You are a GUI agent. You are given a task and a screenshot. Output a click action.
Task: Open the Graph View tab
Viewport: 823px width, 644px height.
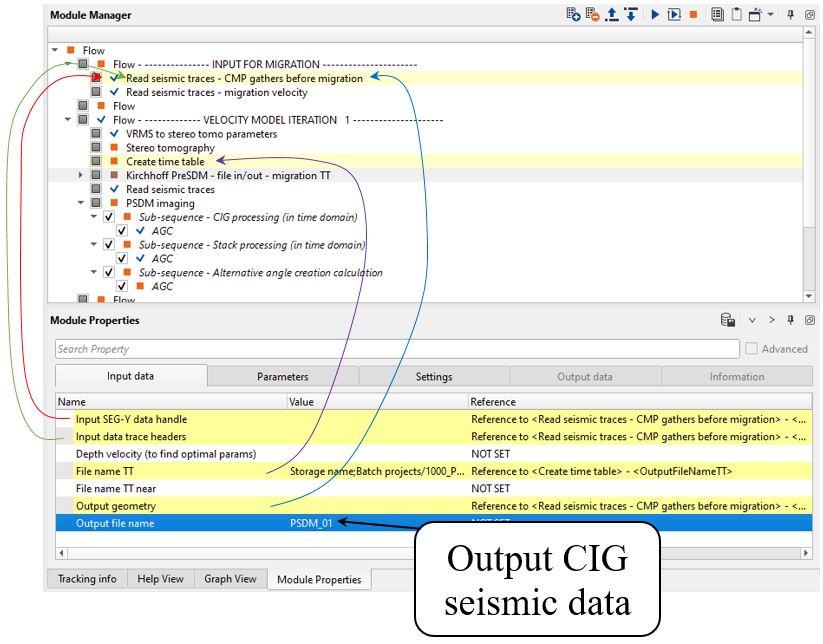coord(230,579)
